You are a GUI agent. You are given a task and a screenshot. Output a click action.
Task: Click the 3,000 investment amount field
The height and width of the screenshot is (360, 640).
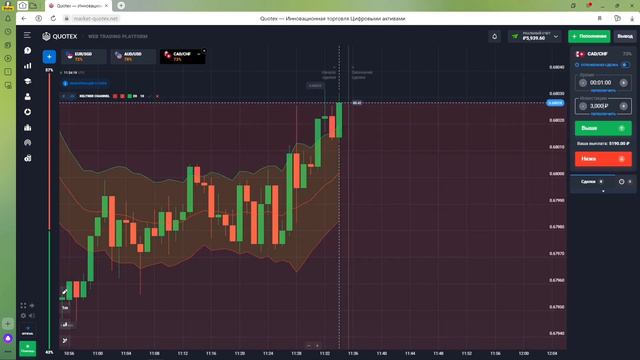603,106
